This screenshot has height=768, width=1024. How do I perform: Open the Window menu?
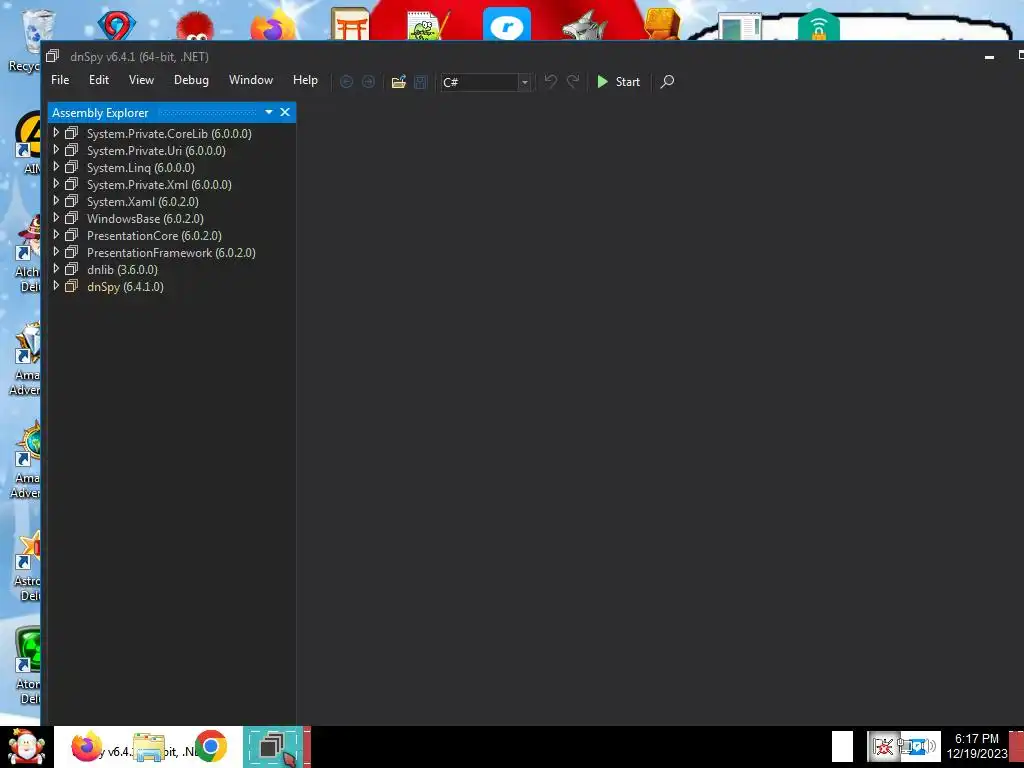pyautogui.click(x=251, y=80)
